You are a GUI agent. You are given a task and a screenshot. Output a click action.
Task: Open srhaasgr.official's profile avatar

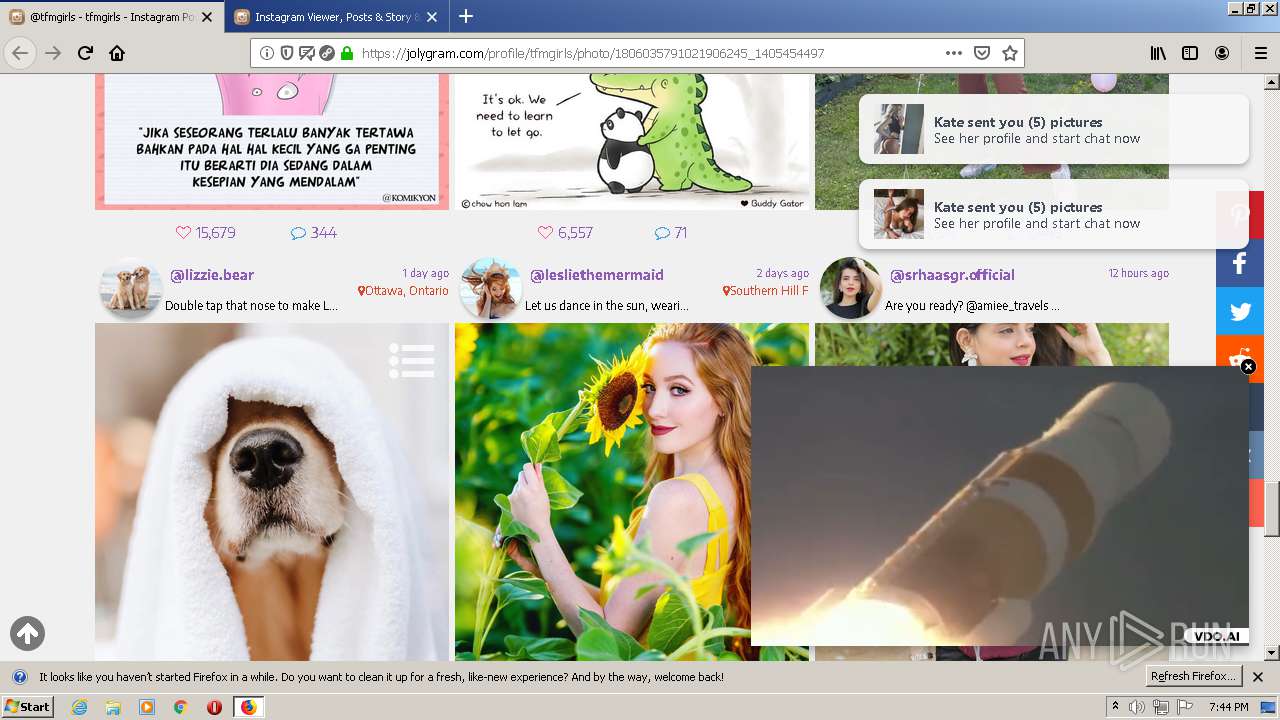pyautogui.click(x=851, y=288)
